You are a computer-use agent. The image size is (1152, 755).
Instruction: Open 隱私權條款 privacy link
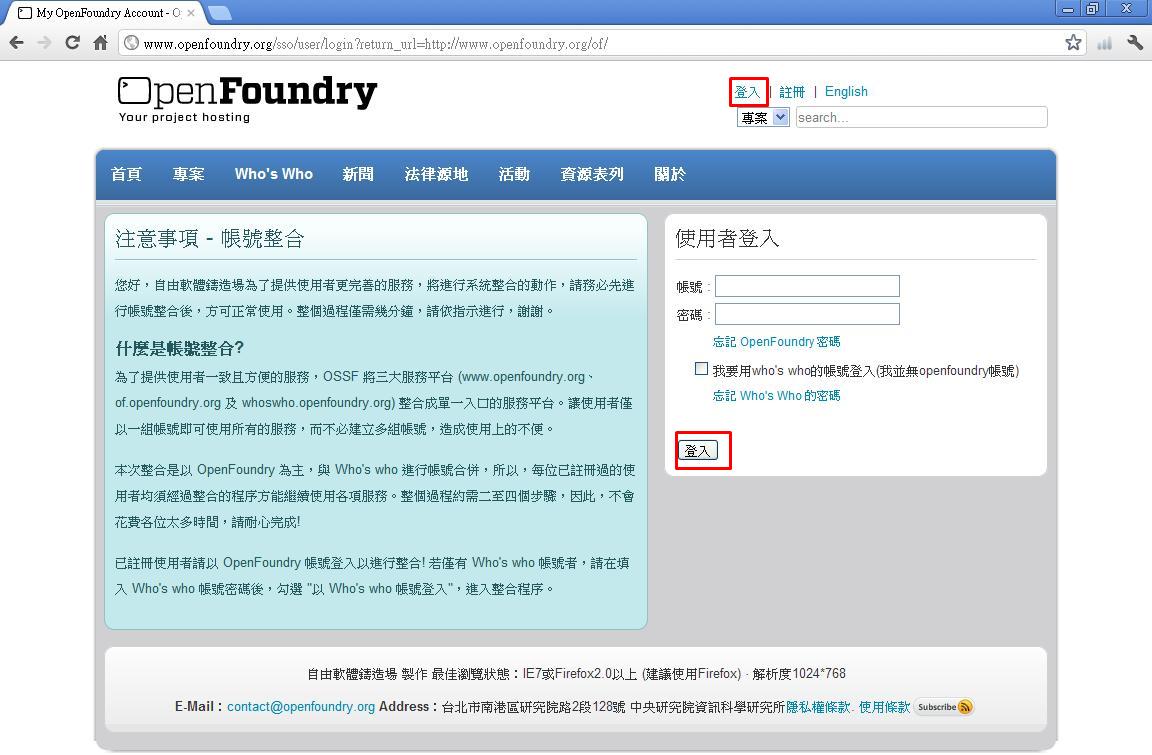click(818, 707)
